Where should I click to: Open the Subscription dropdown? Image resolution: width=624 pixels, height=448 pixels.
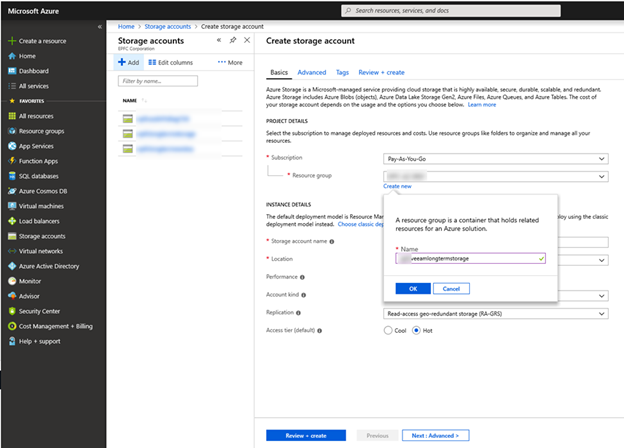496,159
